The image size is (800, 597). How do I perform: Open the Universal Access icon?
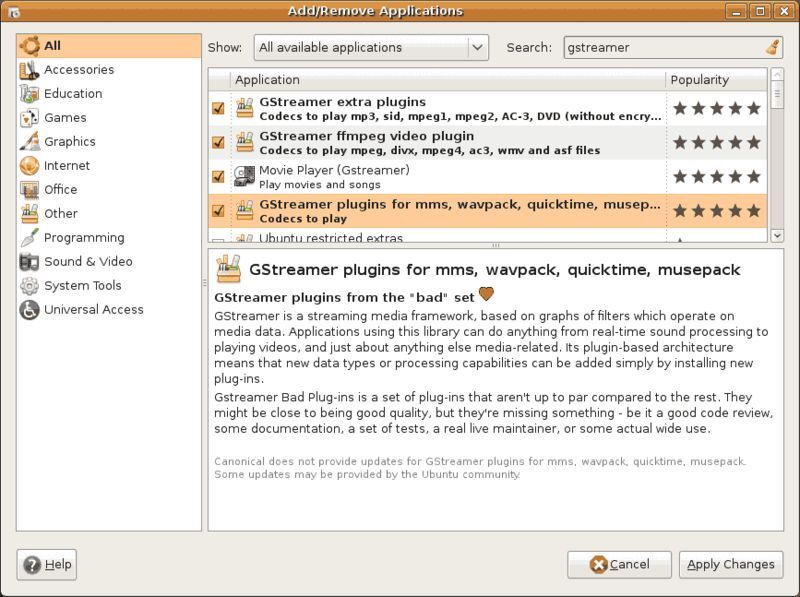pos(29,310)
